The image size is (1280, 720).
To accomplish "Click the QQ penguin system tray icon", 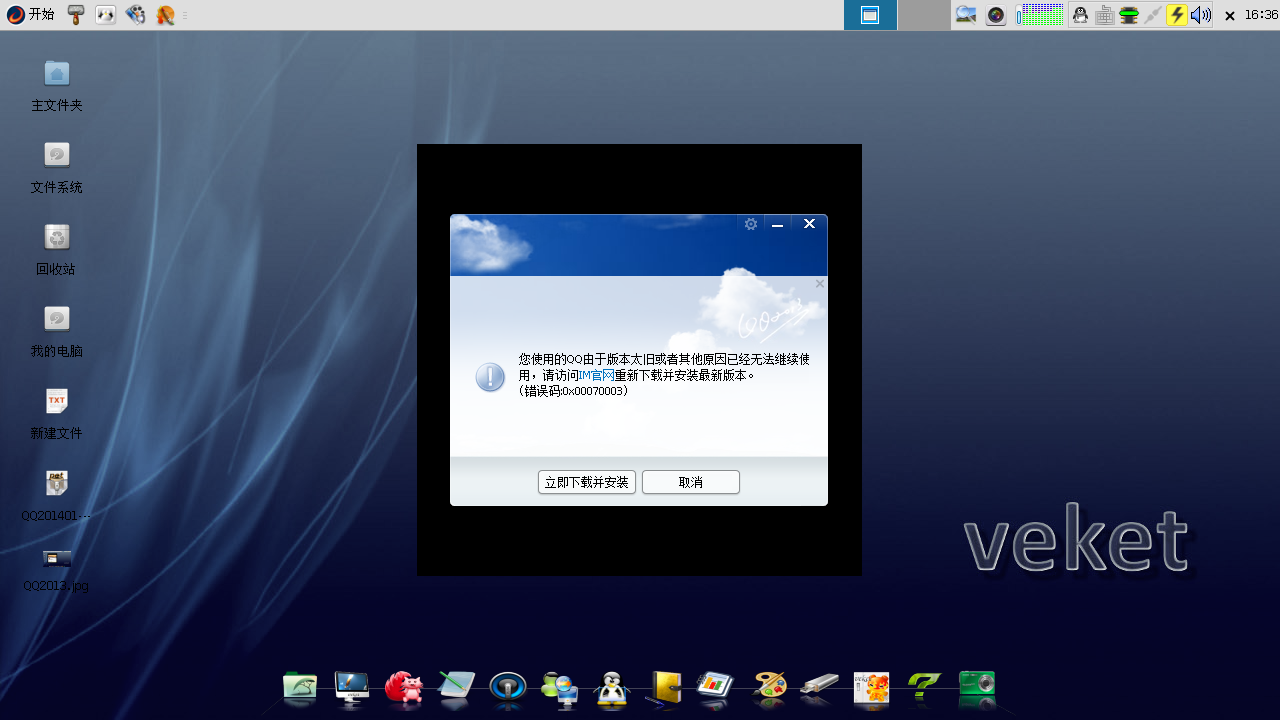I will (1080, 15).
